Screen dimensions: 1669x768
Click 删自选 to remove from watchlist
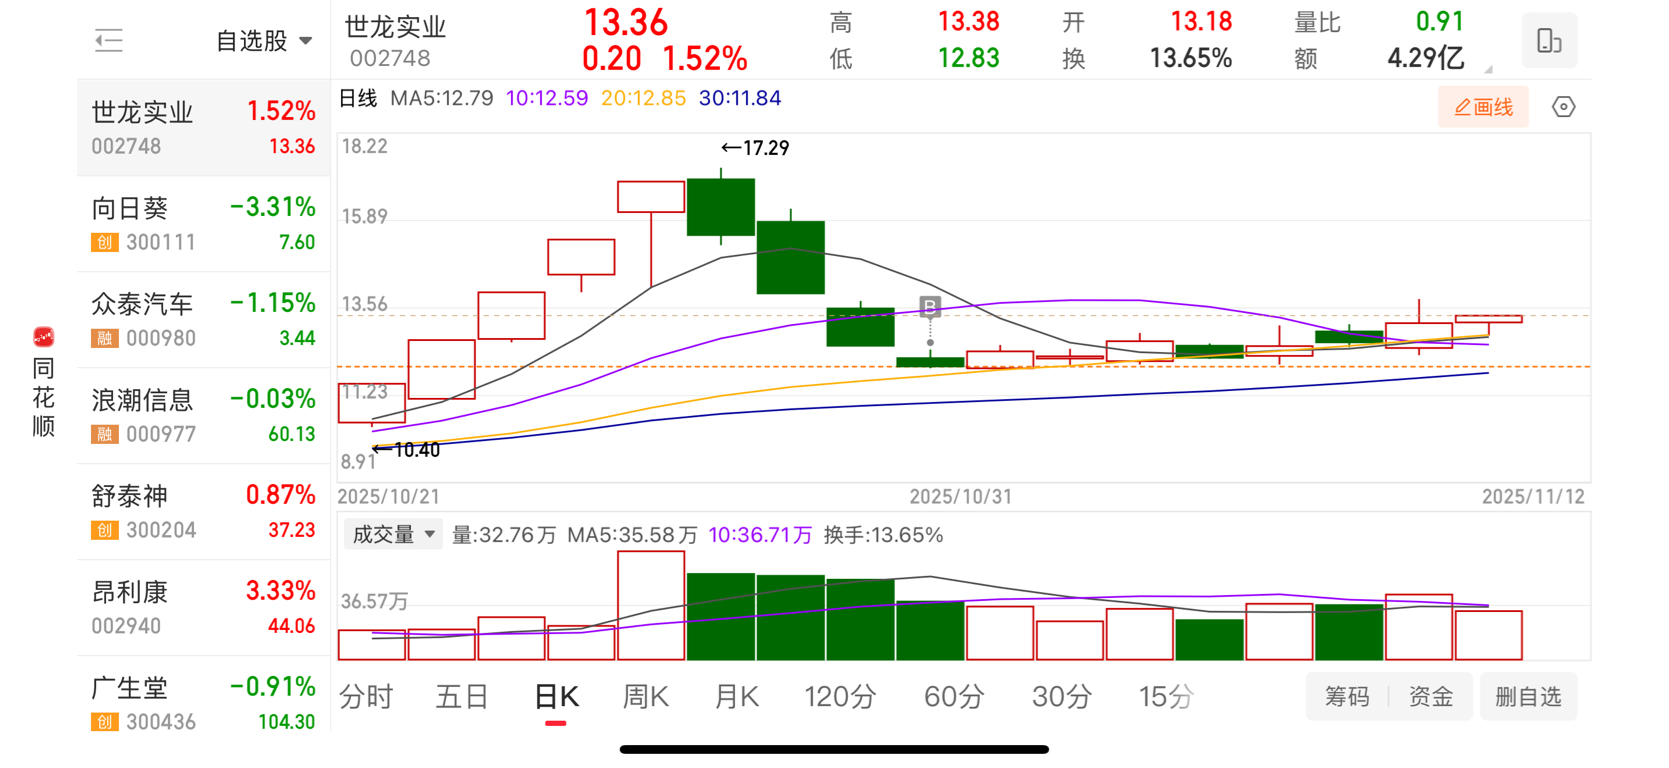[1528, 697]
